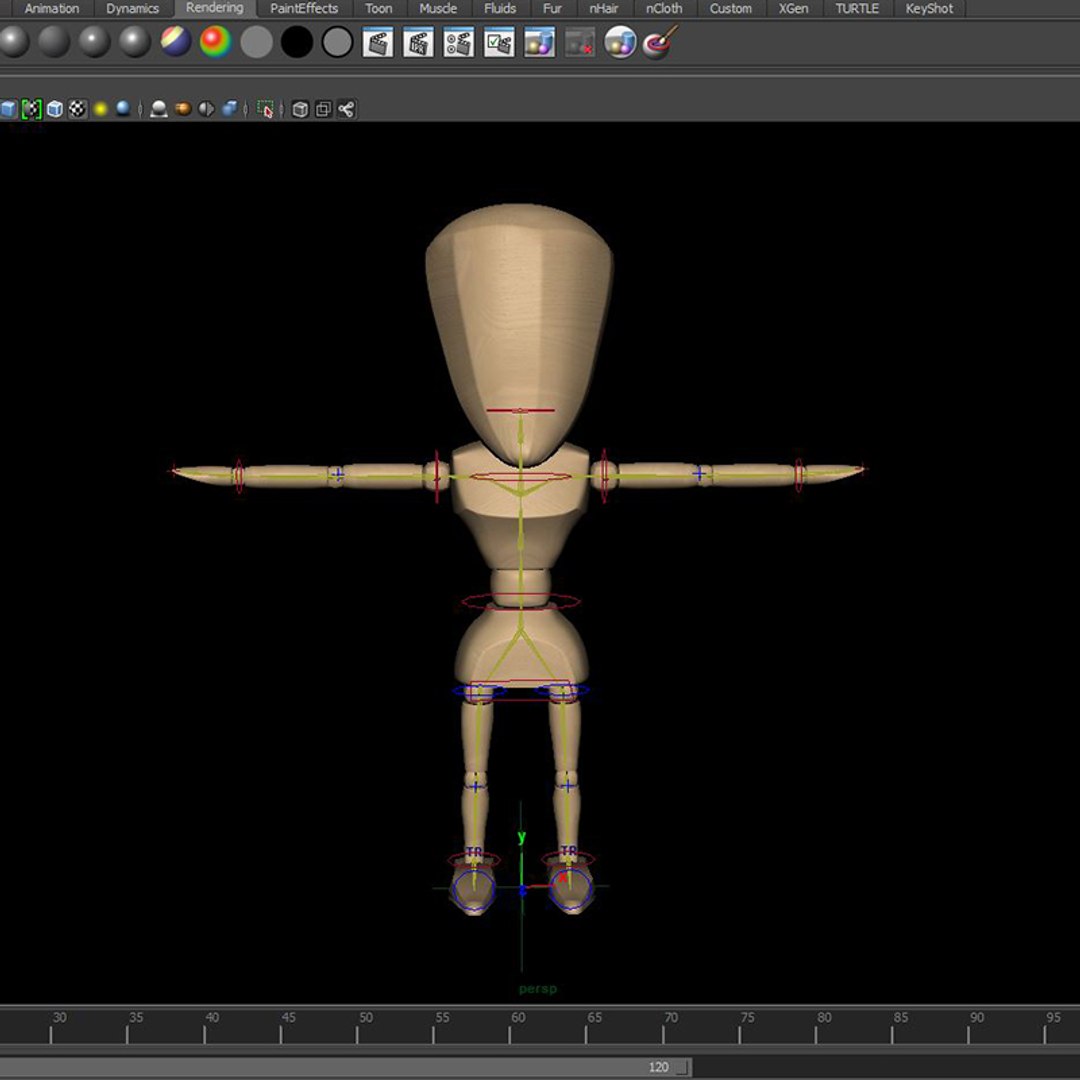Click the solid black circle shader icon
This screenshot has width=1080, height=1080.
pyautogui.click(x=297, y=42)
